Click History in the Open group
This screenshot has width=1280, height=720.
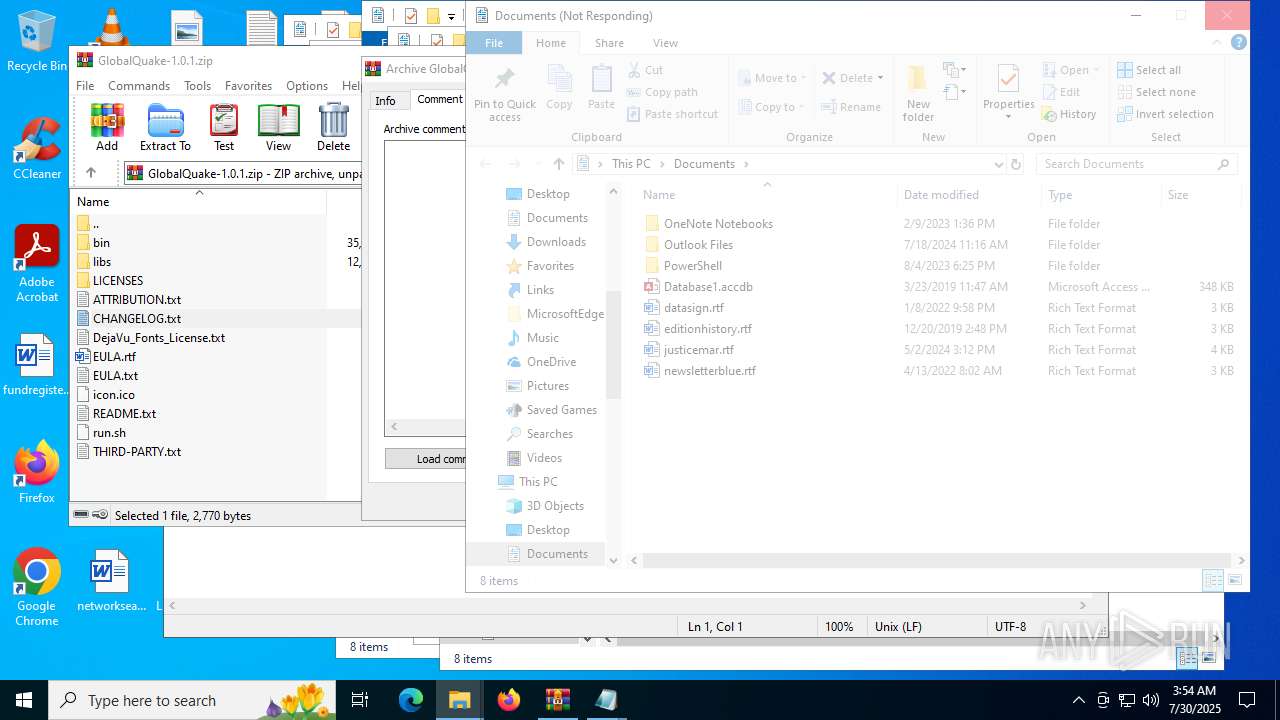click(1069, 114)
